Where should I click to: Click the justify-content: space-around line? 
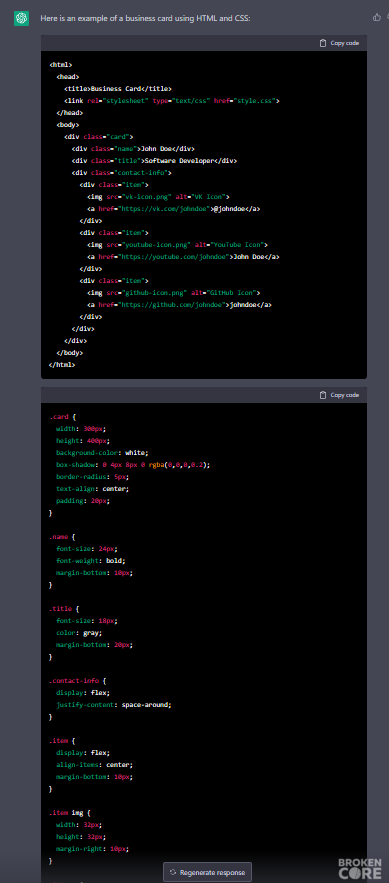coord(114,704)
